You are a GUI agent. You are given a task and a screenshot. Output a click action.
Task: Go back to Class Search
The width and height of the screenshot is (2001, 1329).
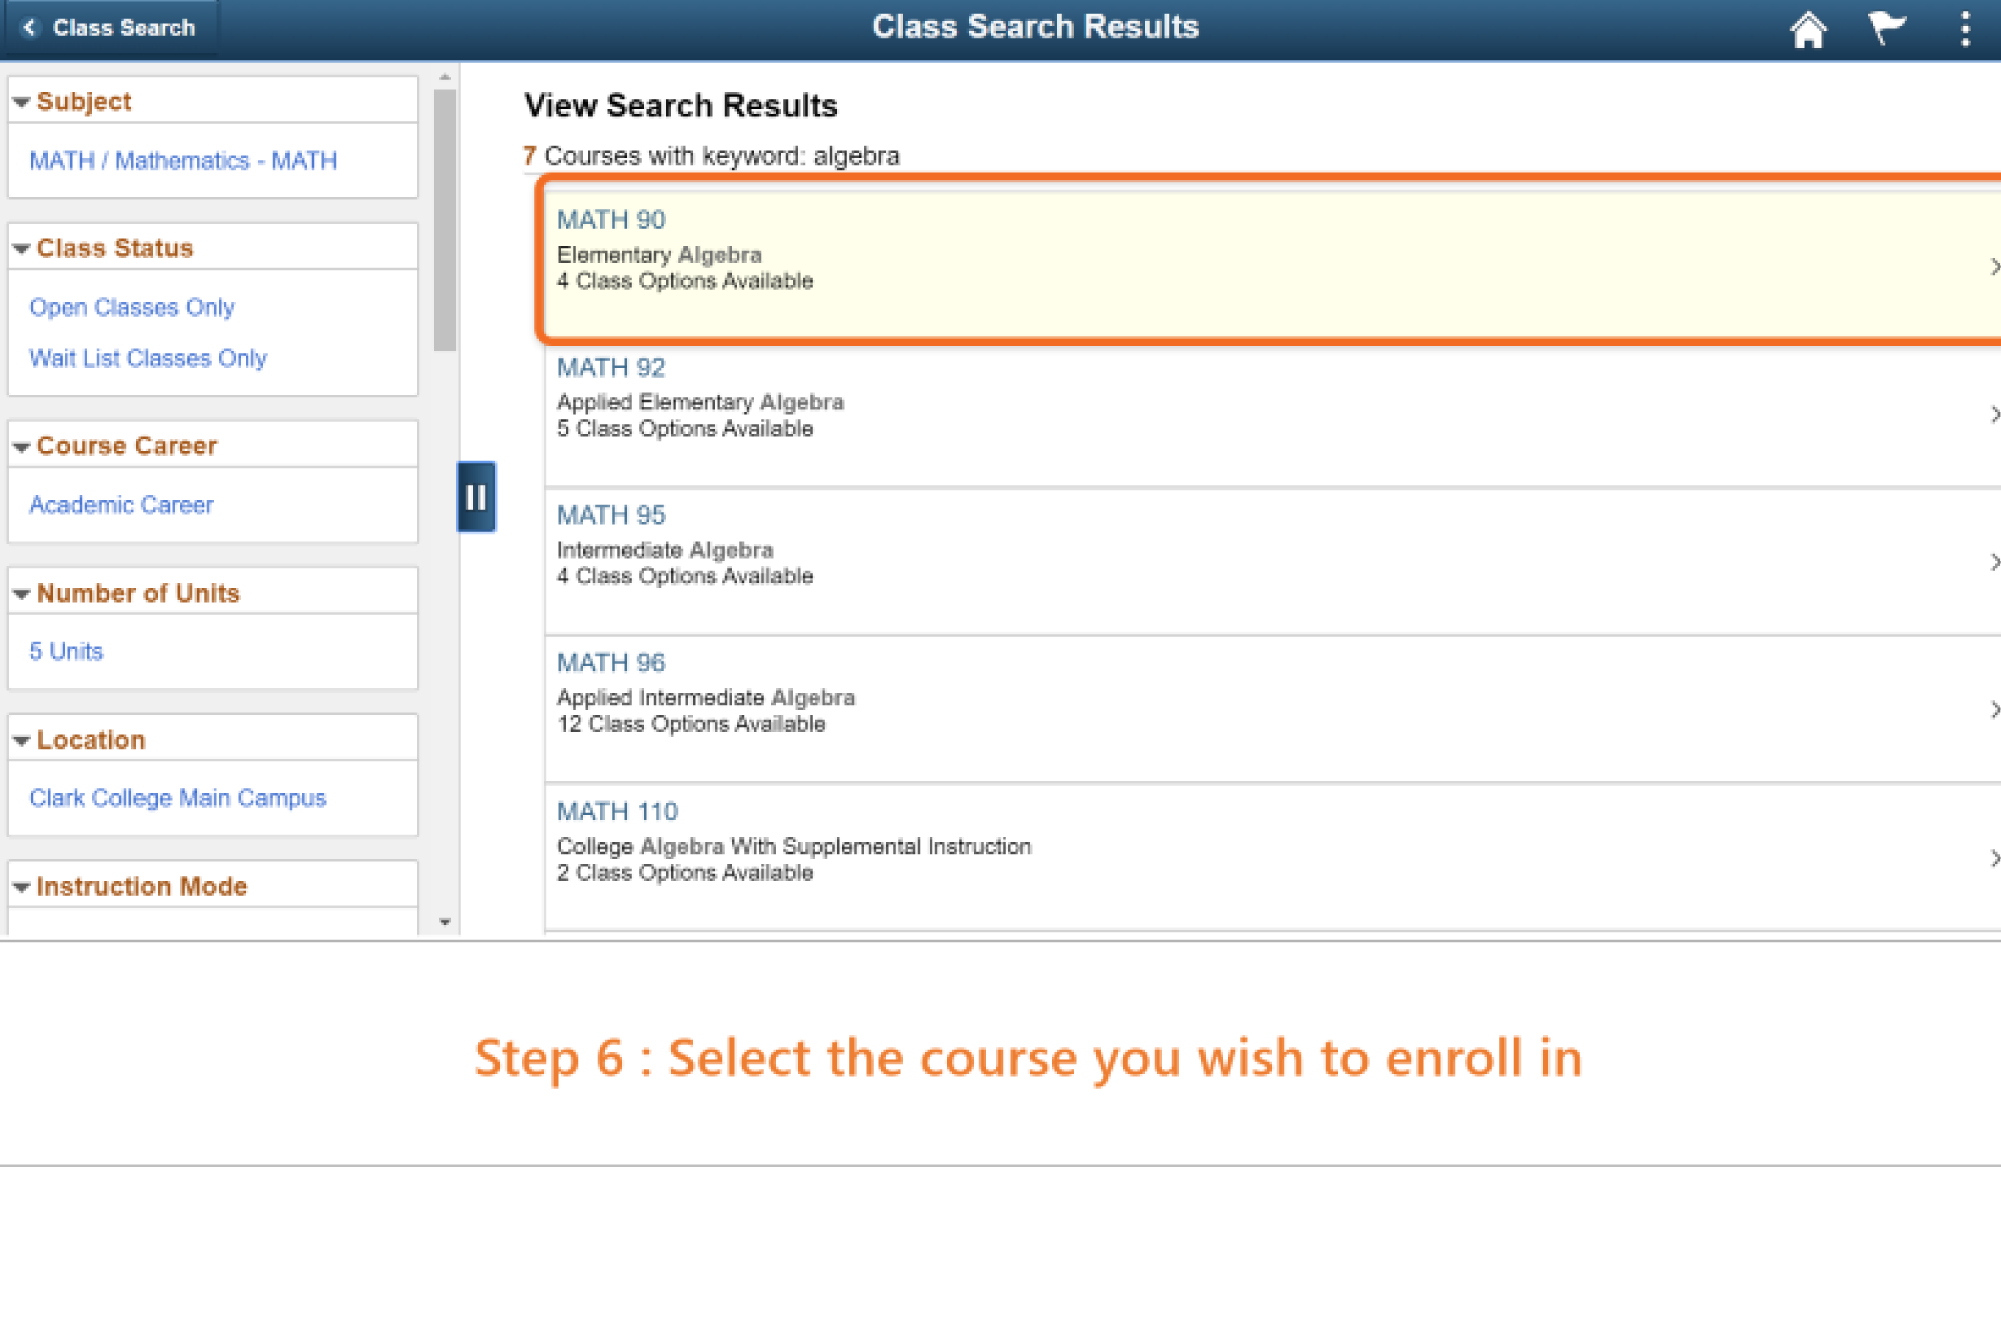(110, 28)
